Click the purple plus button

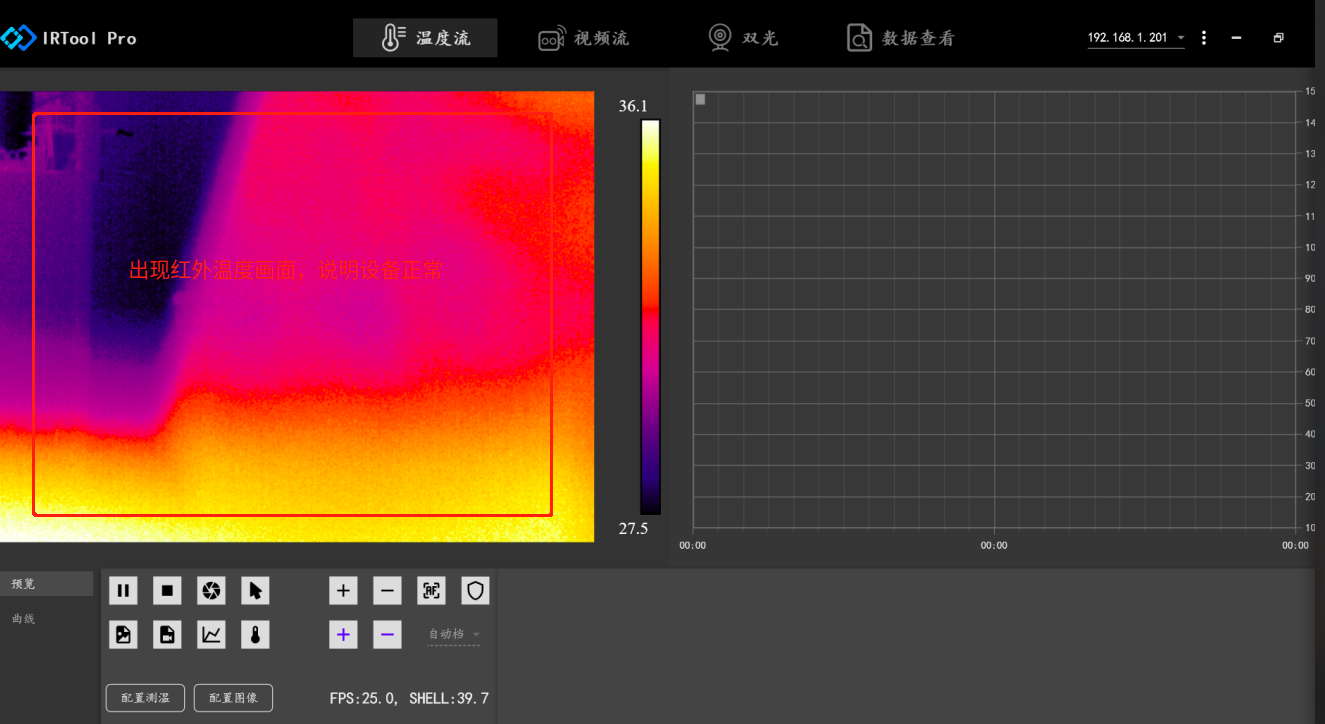click(x=343, y=634)
